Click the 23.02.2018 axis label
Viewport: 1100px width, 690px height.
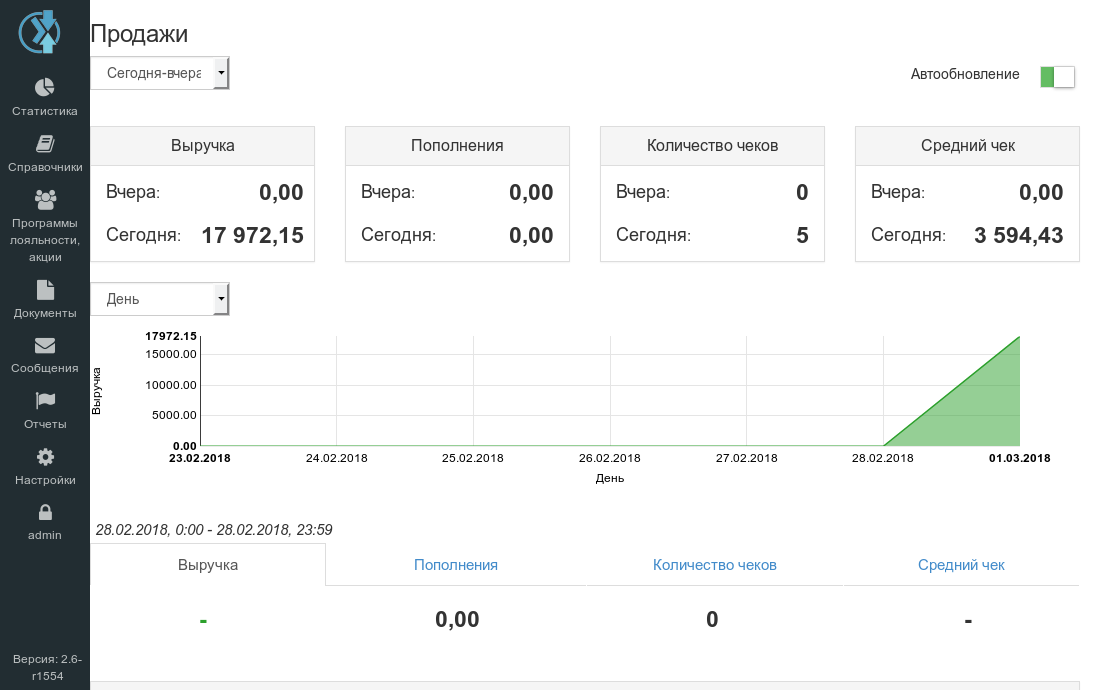(x=200, y=458)
